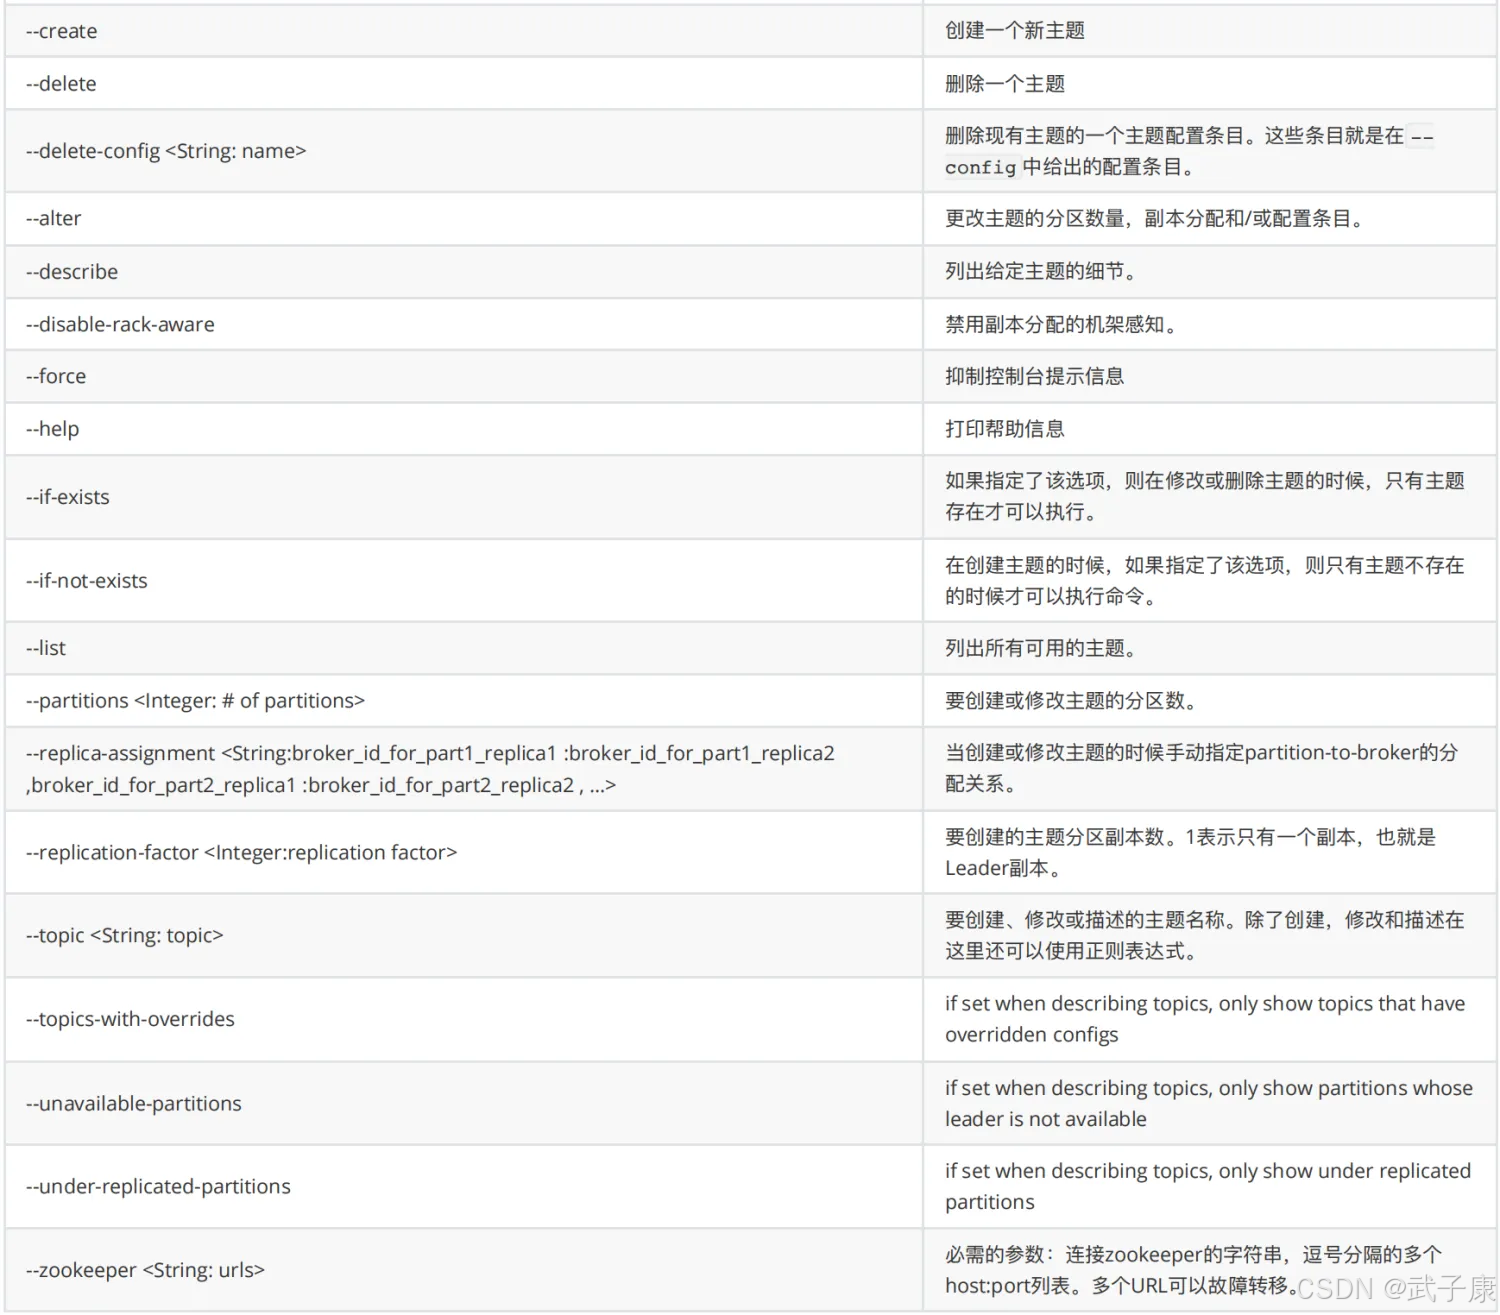Click the --delete option text

click(61, 84)
